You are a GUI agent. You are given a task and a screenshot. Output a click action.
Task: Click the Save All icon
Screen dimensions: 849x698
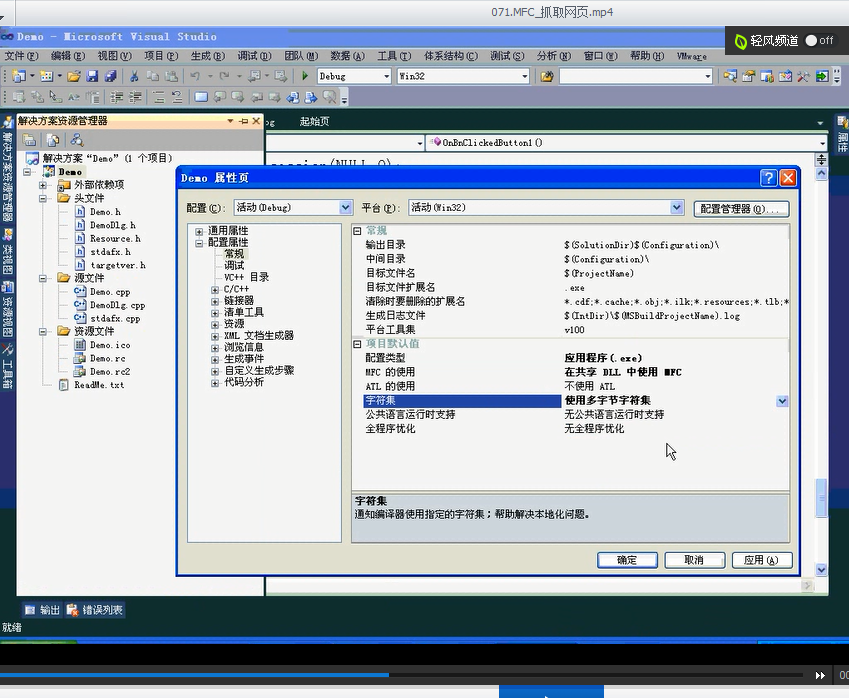111,76
